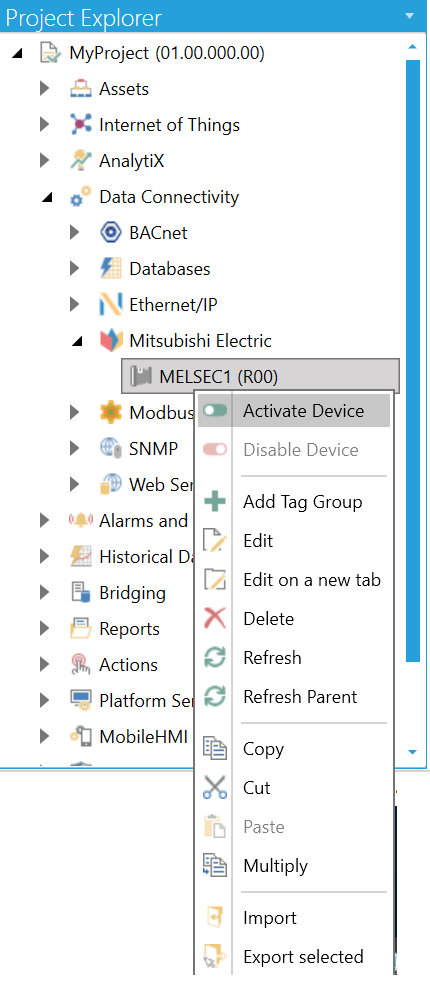Click the Multiply icon in context menu
The width and height of the screenshot is (430, 983).
(215, 866)
